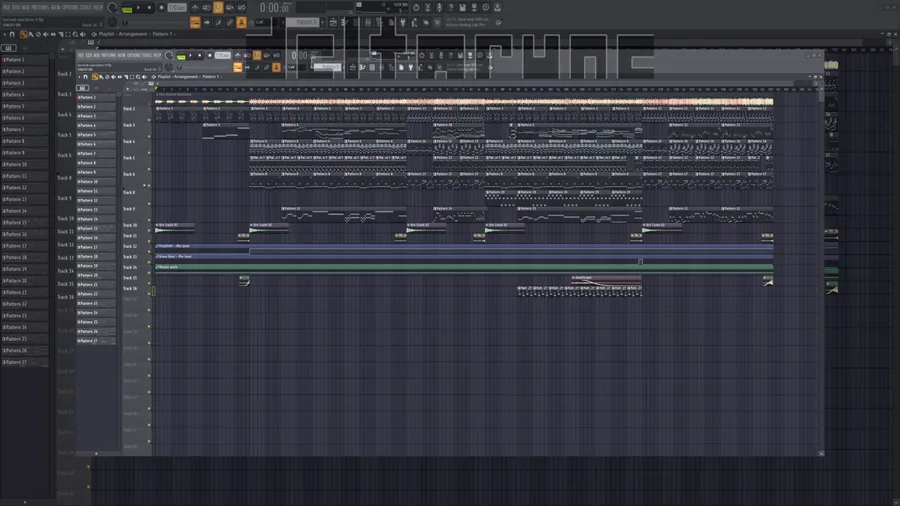Toggle snap magnet in background playlist toolbar

12,34
